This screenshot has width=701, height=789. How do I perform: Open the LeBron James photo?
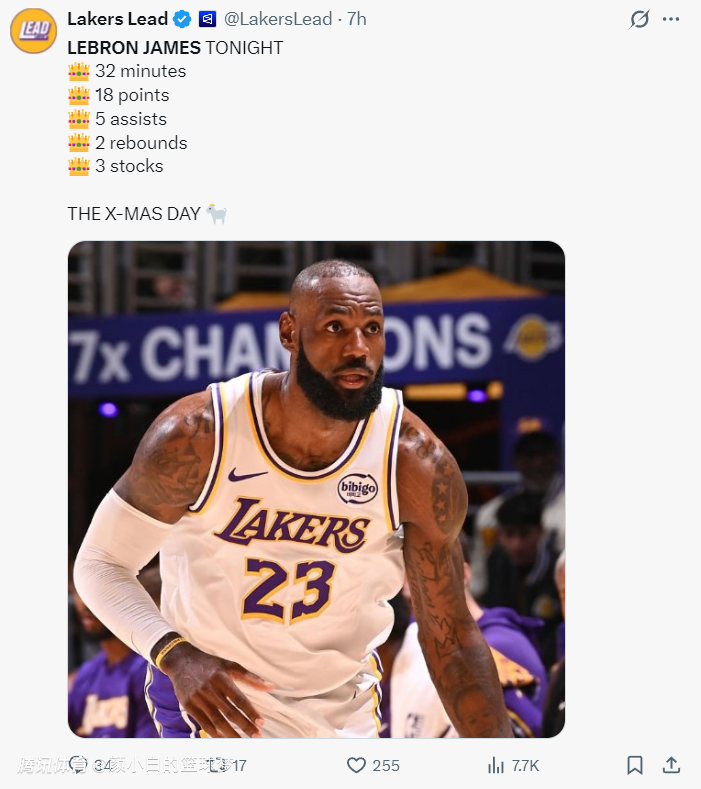coord(316,489)
